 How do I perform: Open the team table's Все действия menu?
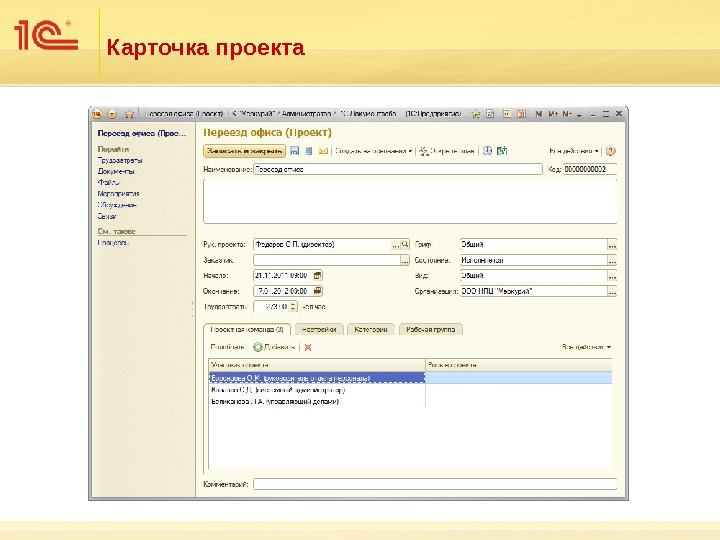click(586, 347)
